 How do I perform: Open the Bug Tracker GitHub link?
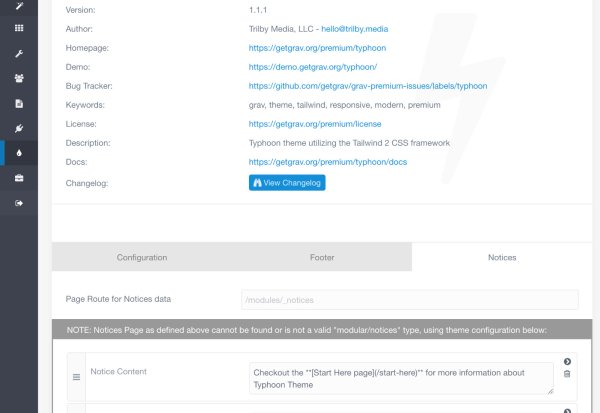coord(368,86)
